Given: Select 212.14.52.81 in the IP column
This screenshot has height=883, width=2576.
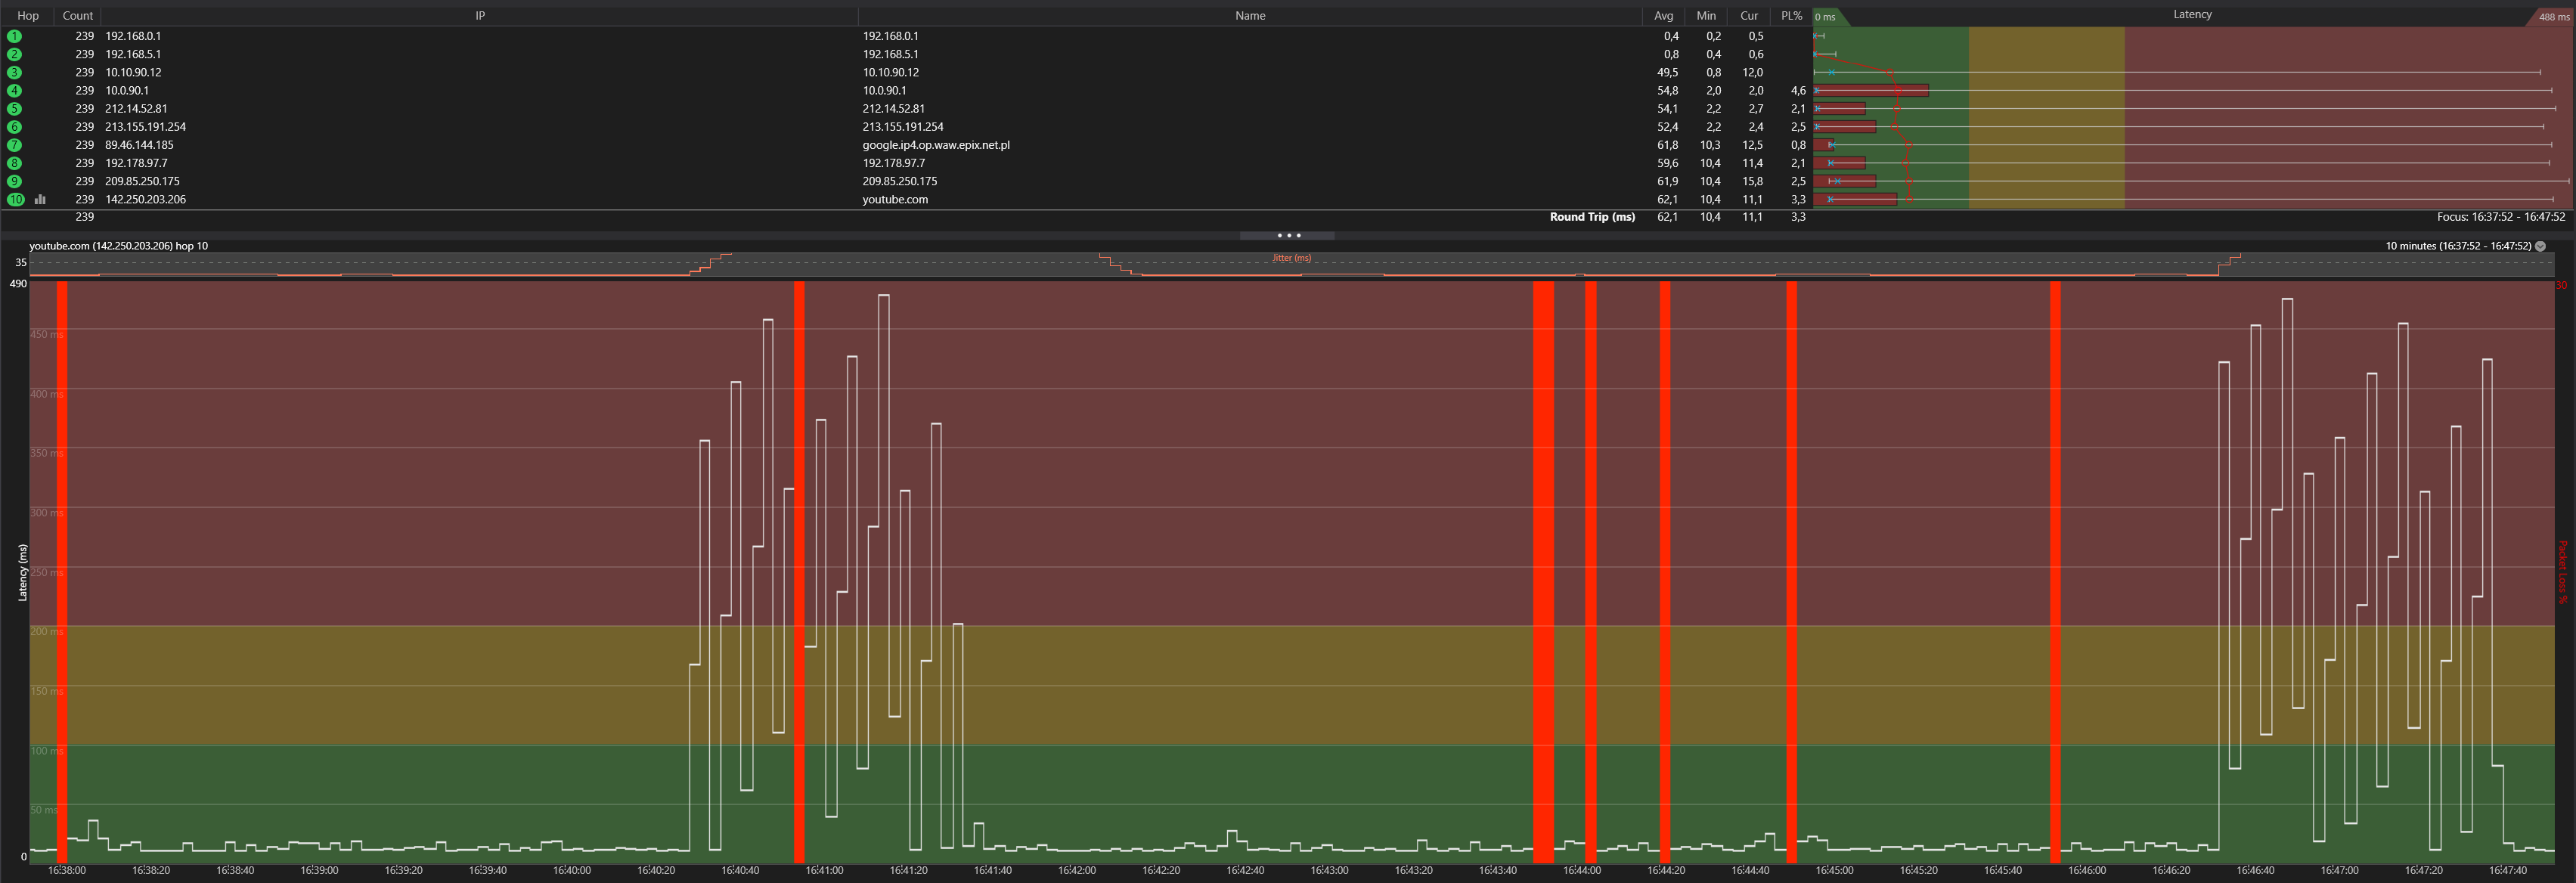Looking at the screenshot, I should pos(136,108).
